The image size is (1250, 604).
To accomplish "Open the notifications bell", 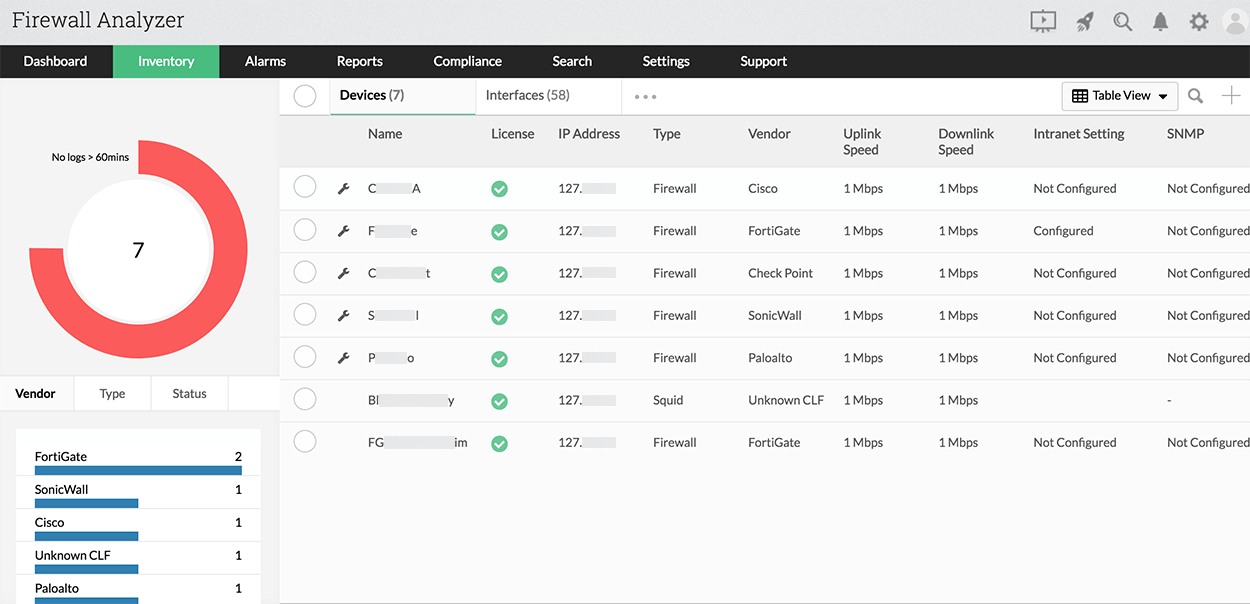I will 1160,20.
